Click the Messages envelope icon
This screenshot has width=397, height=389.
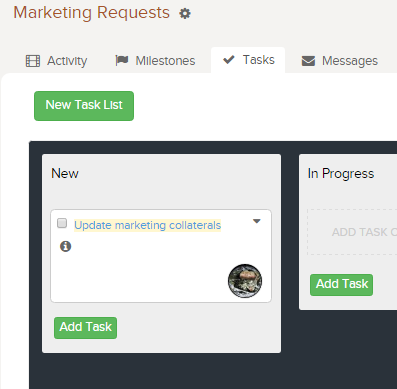click(x=308, y=61)
